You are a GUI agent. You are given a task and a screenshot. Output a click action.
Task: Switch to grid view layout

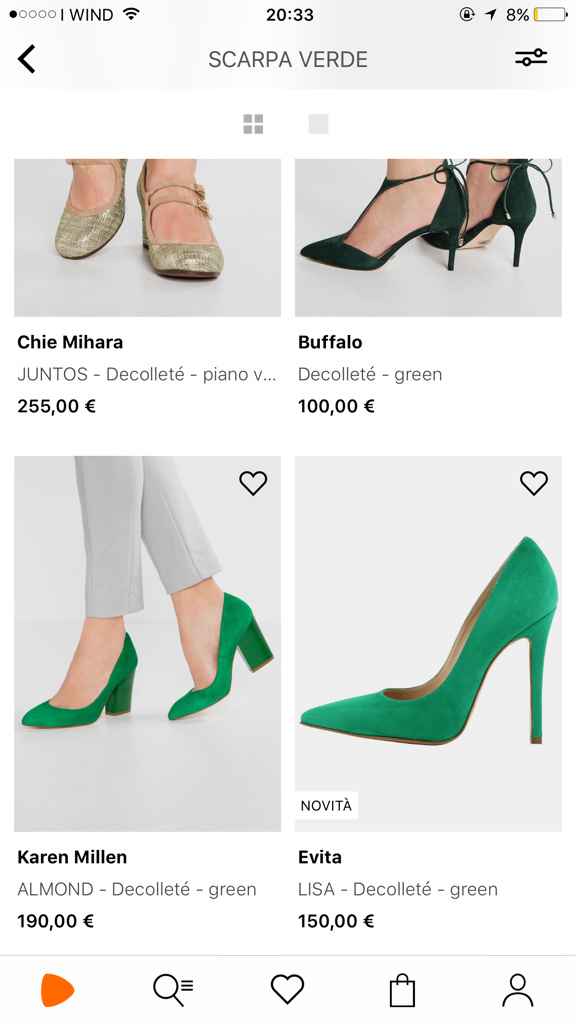point(254,123)
